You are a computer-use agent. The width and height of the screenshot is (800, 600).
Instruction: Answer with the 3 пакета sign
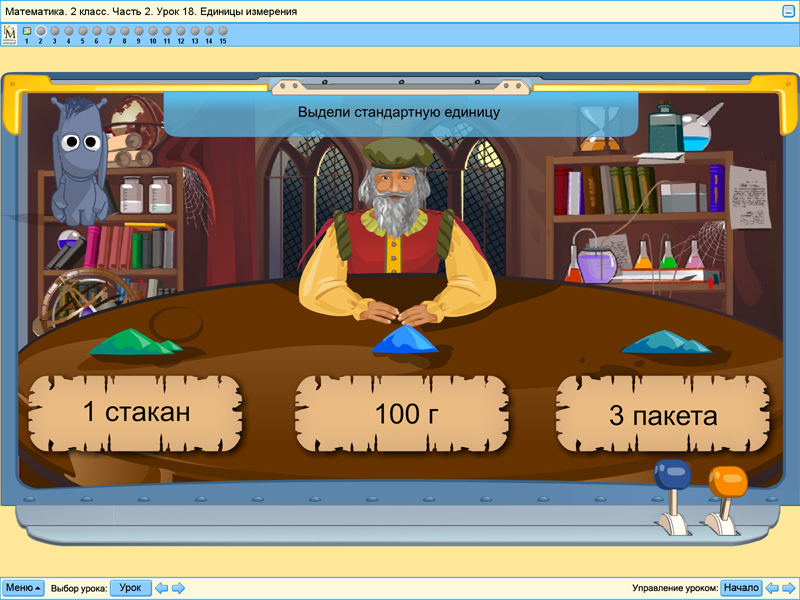(664, 412)
